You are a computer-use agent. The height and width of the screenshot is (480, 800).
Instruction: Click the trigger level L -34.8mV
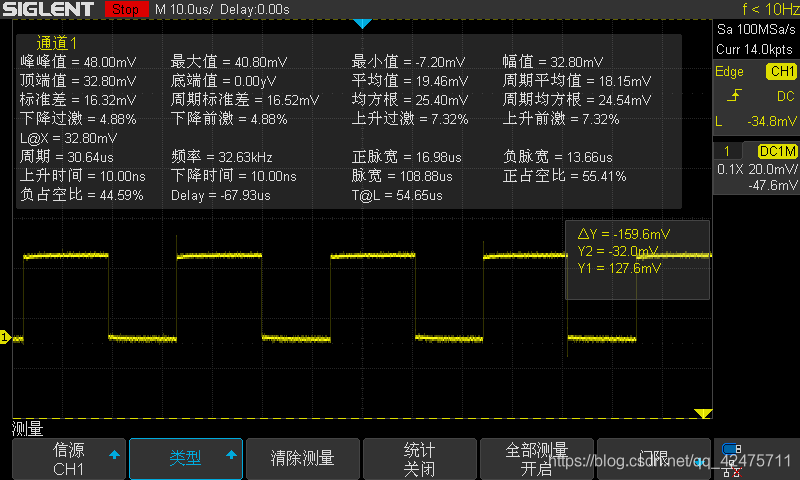pos(756,121)
